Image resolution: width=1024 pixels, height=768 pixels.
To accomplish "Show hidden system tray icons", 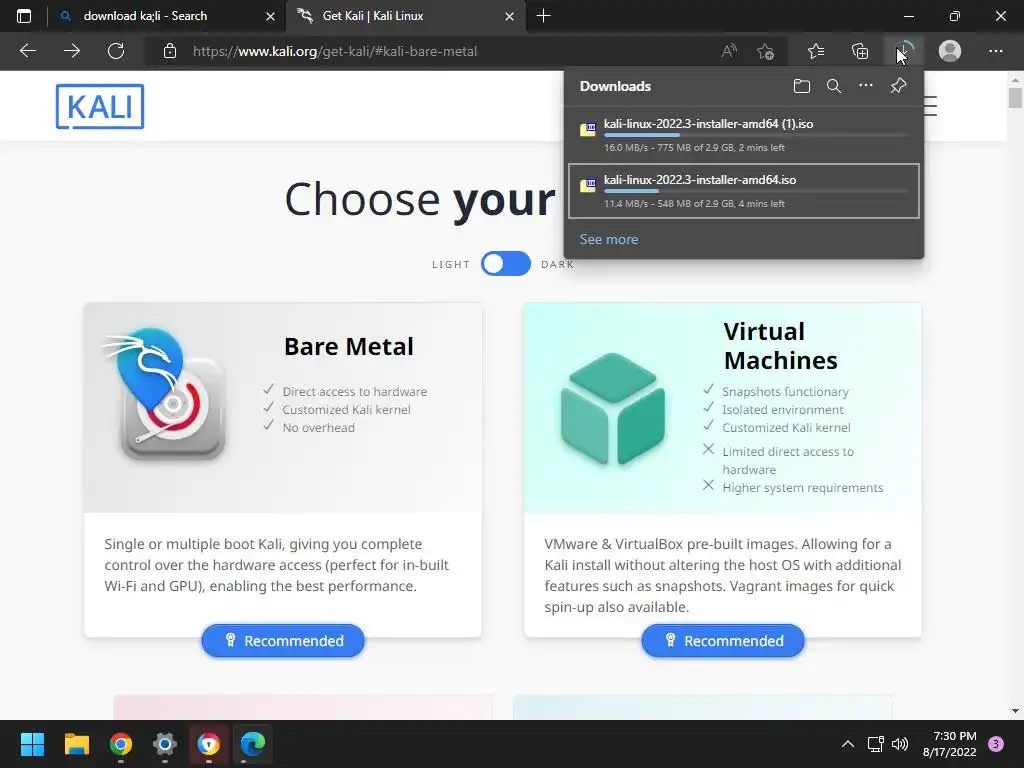I will point(848,744).
